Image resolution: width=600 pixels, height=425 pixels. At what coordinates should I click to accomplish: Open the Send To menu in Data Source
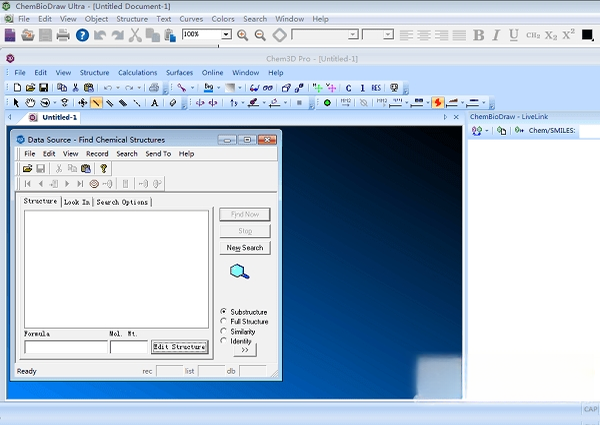158,154
